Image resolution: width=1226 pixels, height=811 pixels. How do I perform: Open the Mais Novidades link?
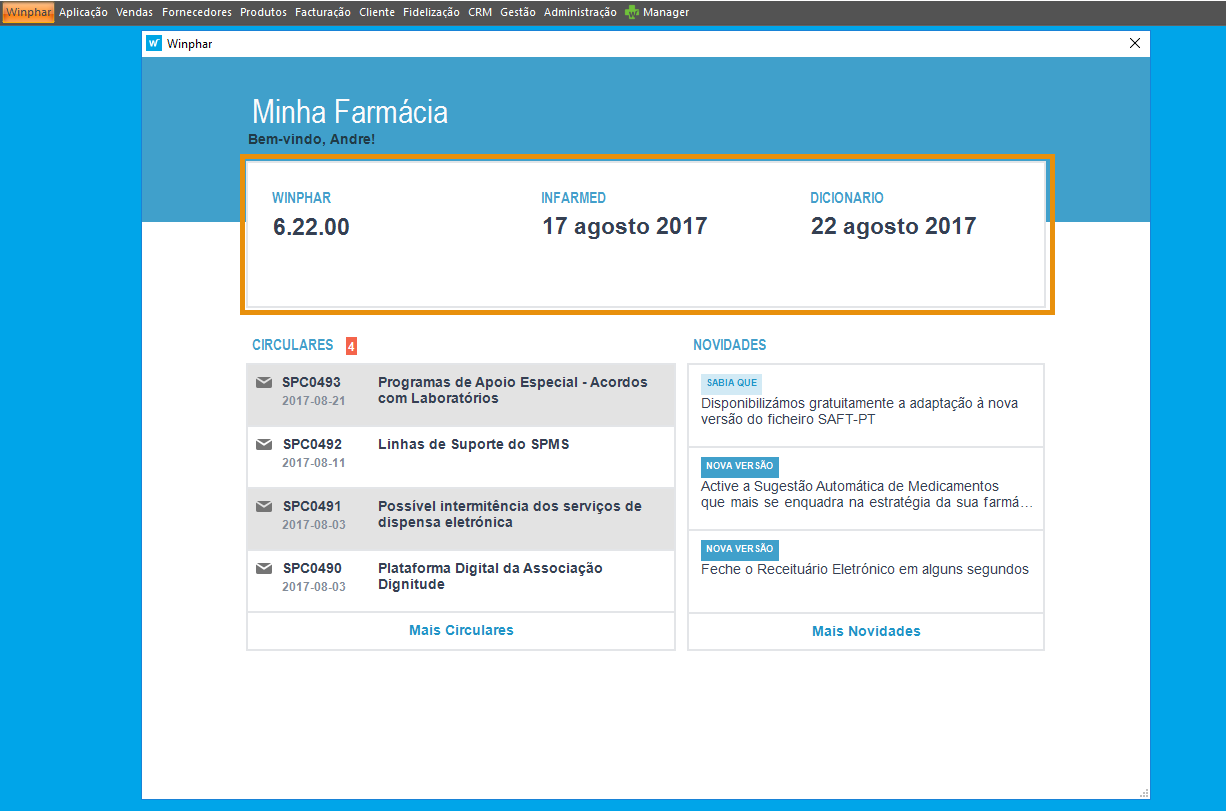(x=866, y=631)
